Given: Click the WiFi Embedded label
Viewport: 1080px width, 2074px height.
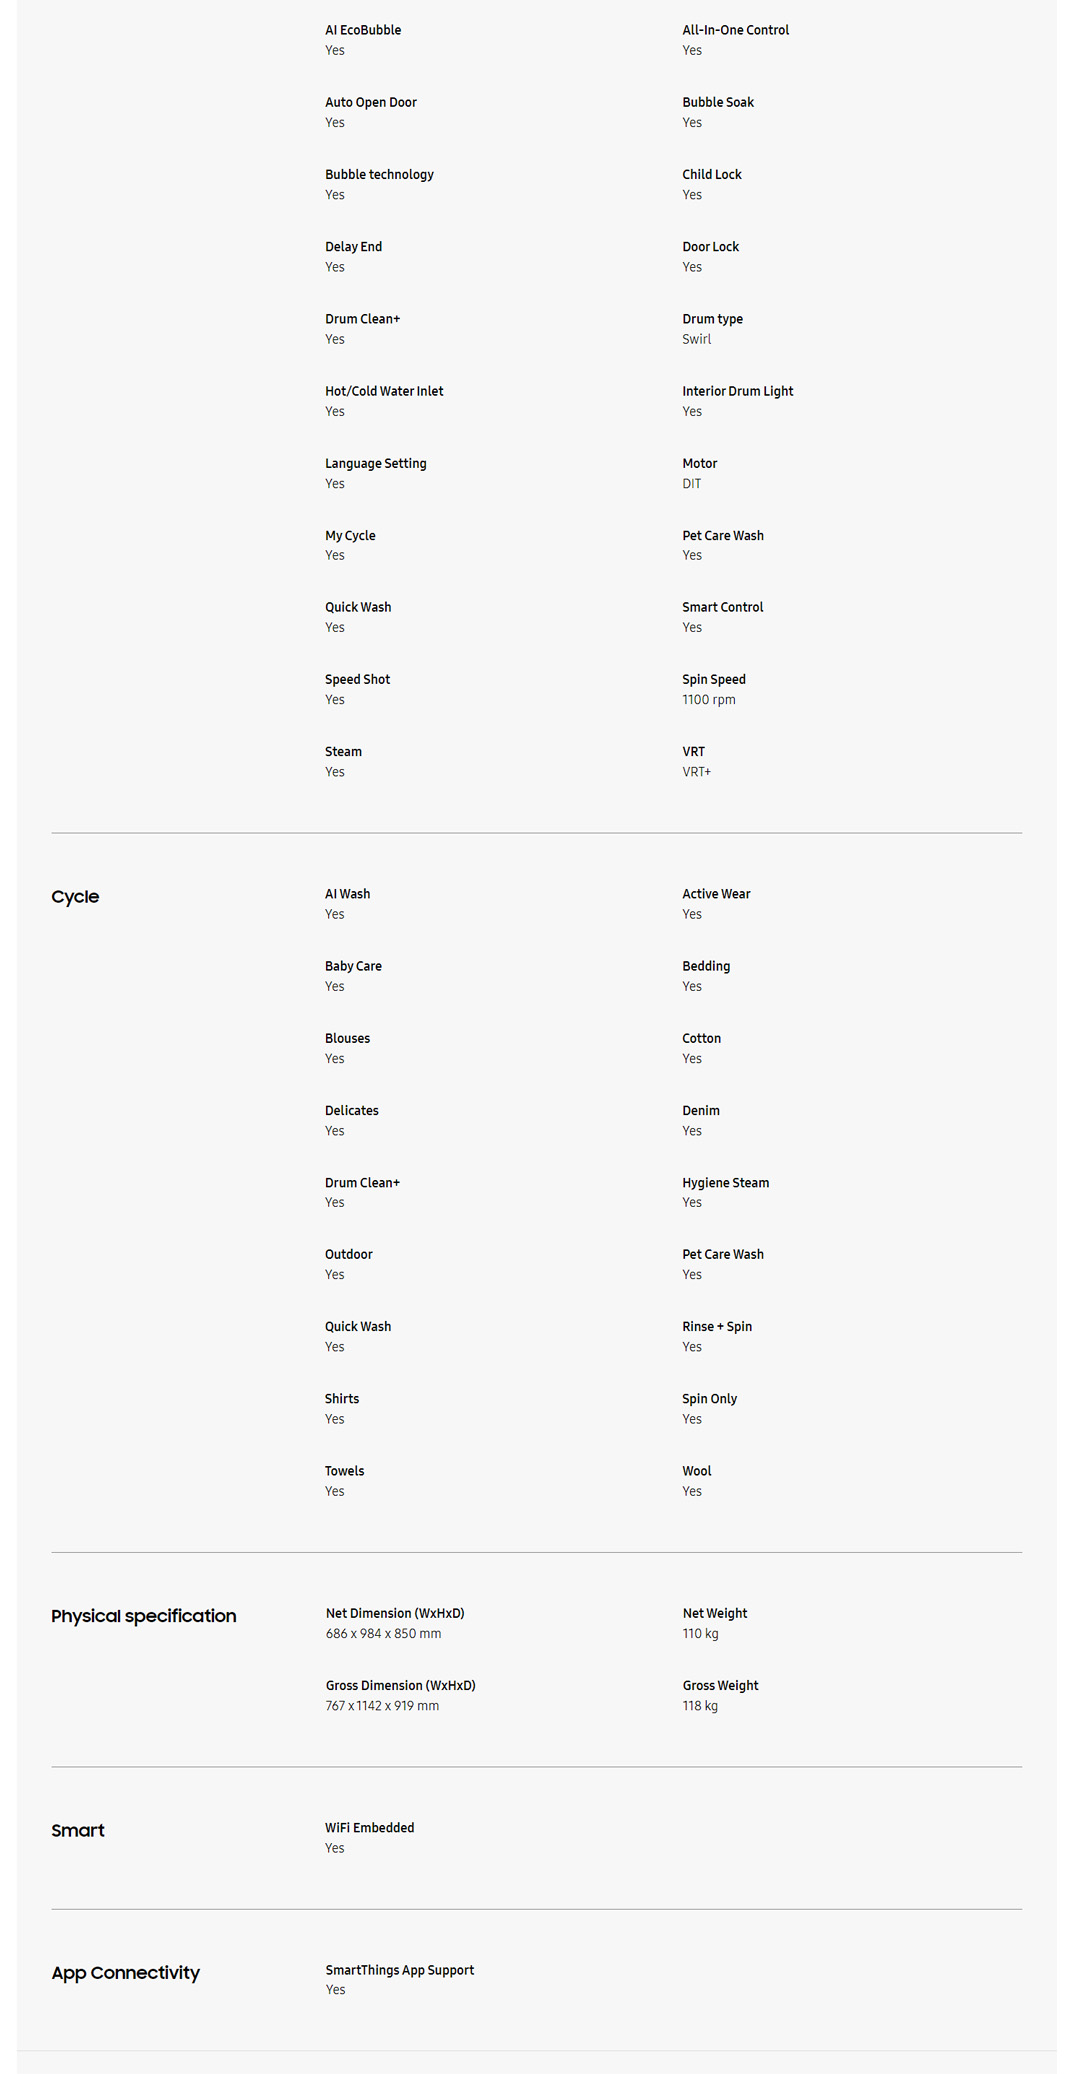Looking at the screenshot, I should (x=369, y=1828).
